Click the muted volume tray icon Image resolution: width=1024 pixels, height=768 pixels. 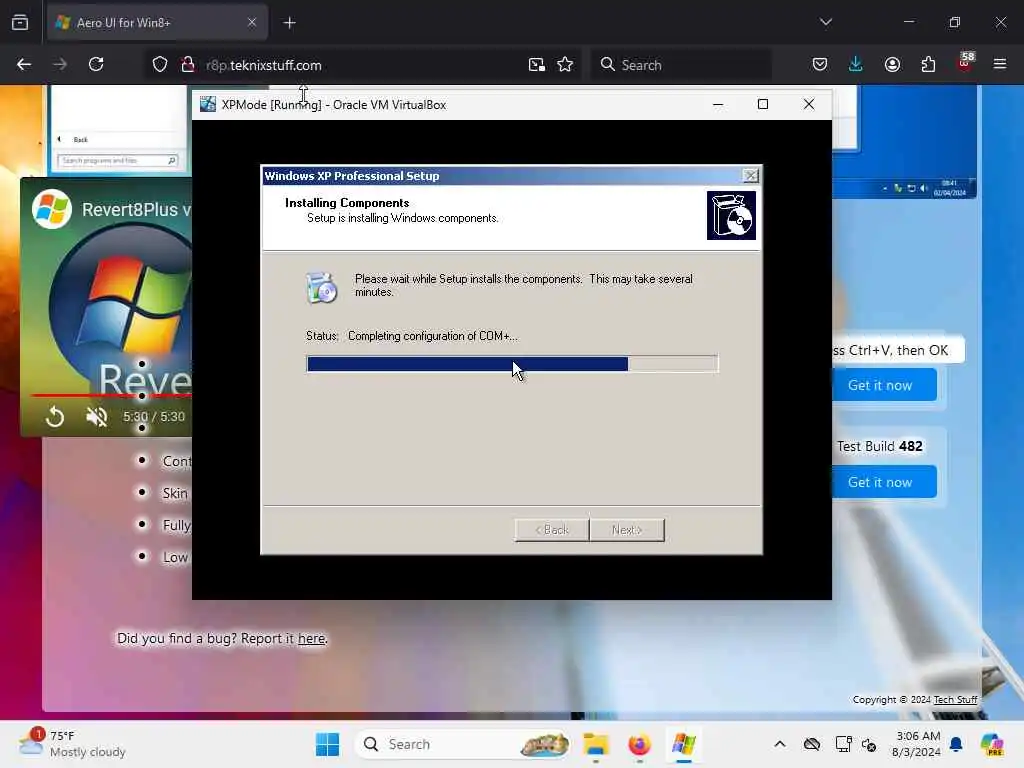[869, 744]
